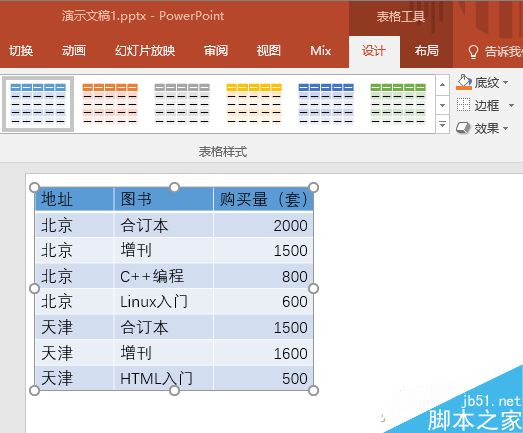Open the 底纹 dropdown arrow

(505, 82)
